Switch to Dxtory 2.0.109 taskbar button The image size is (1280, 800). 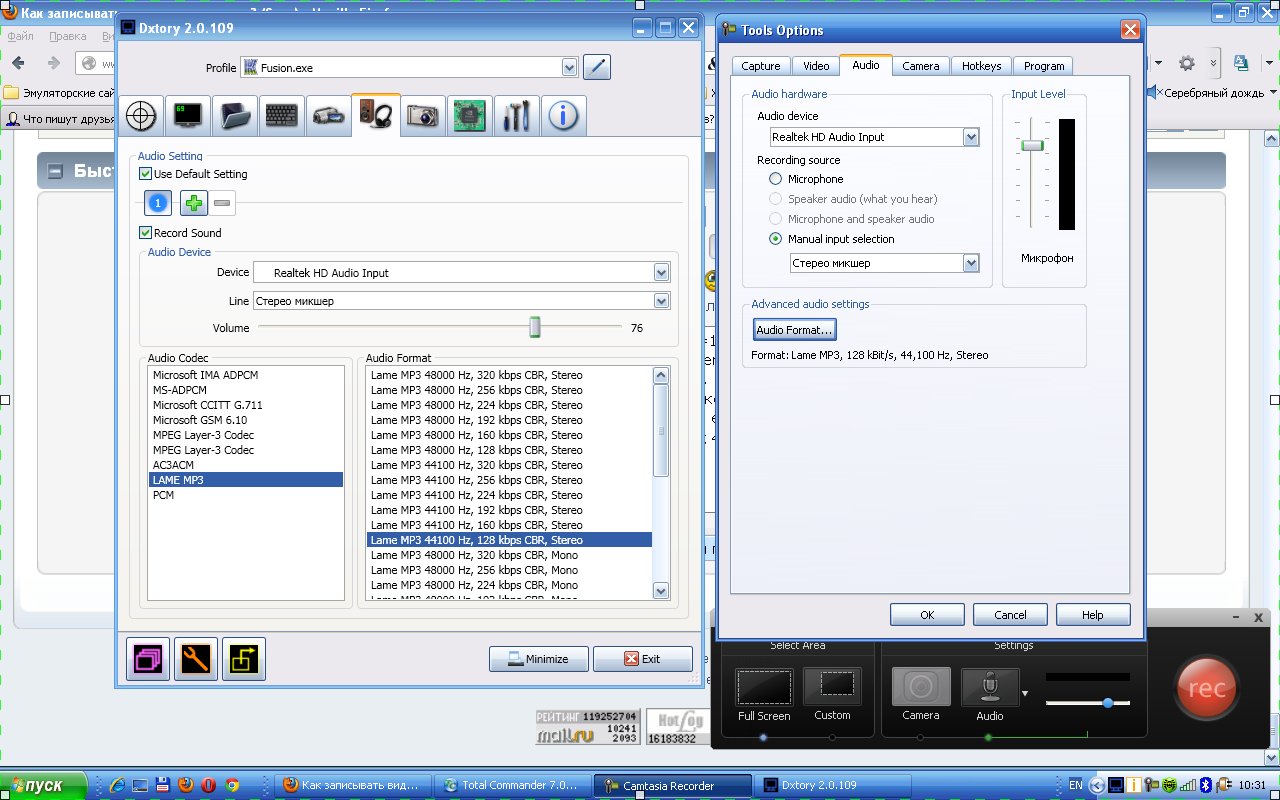pyautogui.click(x=833, y=785)
